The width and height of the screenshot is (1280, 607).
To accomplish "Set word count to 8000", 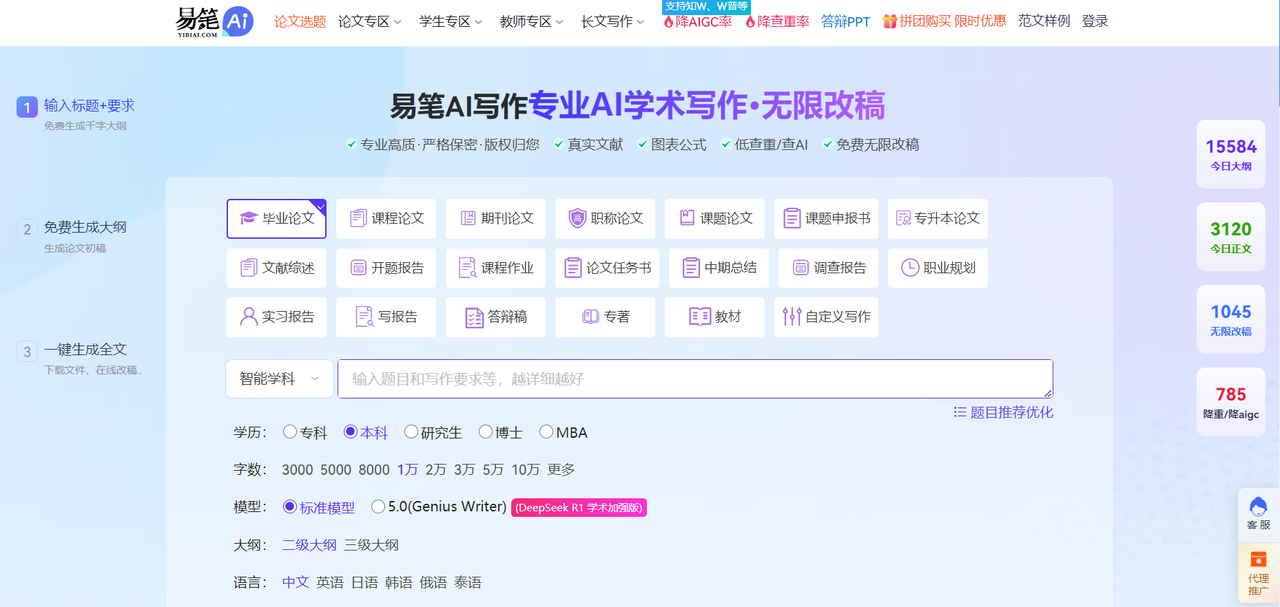I will (x=374, y=470).
